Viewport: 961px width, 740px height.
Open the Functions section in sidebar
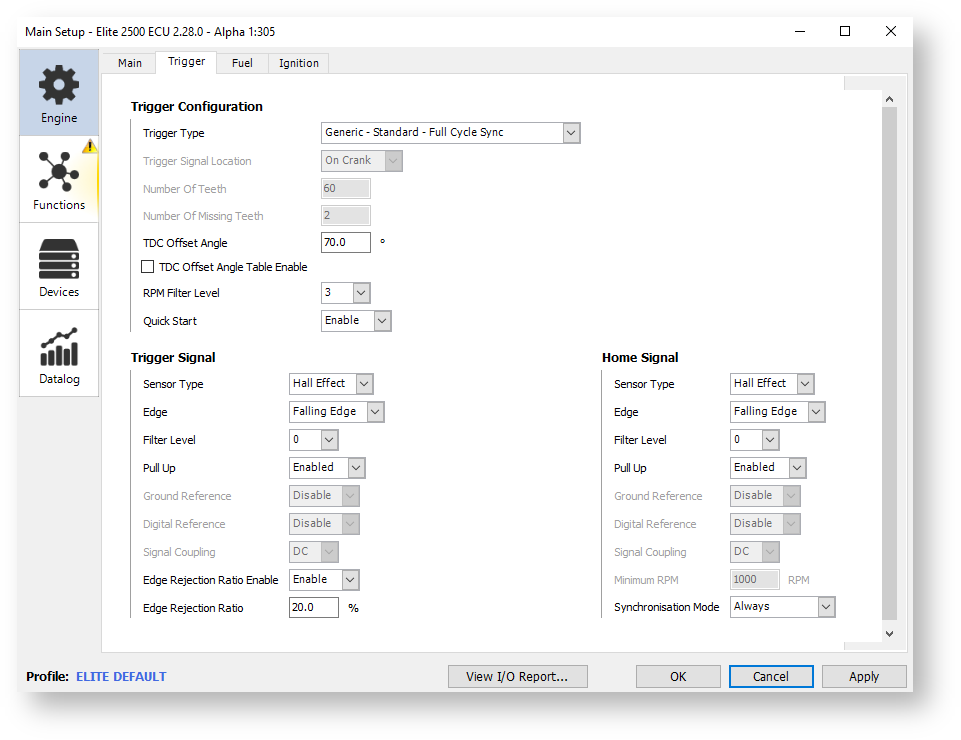(59, 179)
